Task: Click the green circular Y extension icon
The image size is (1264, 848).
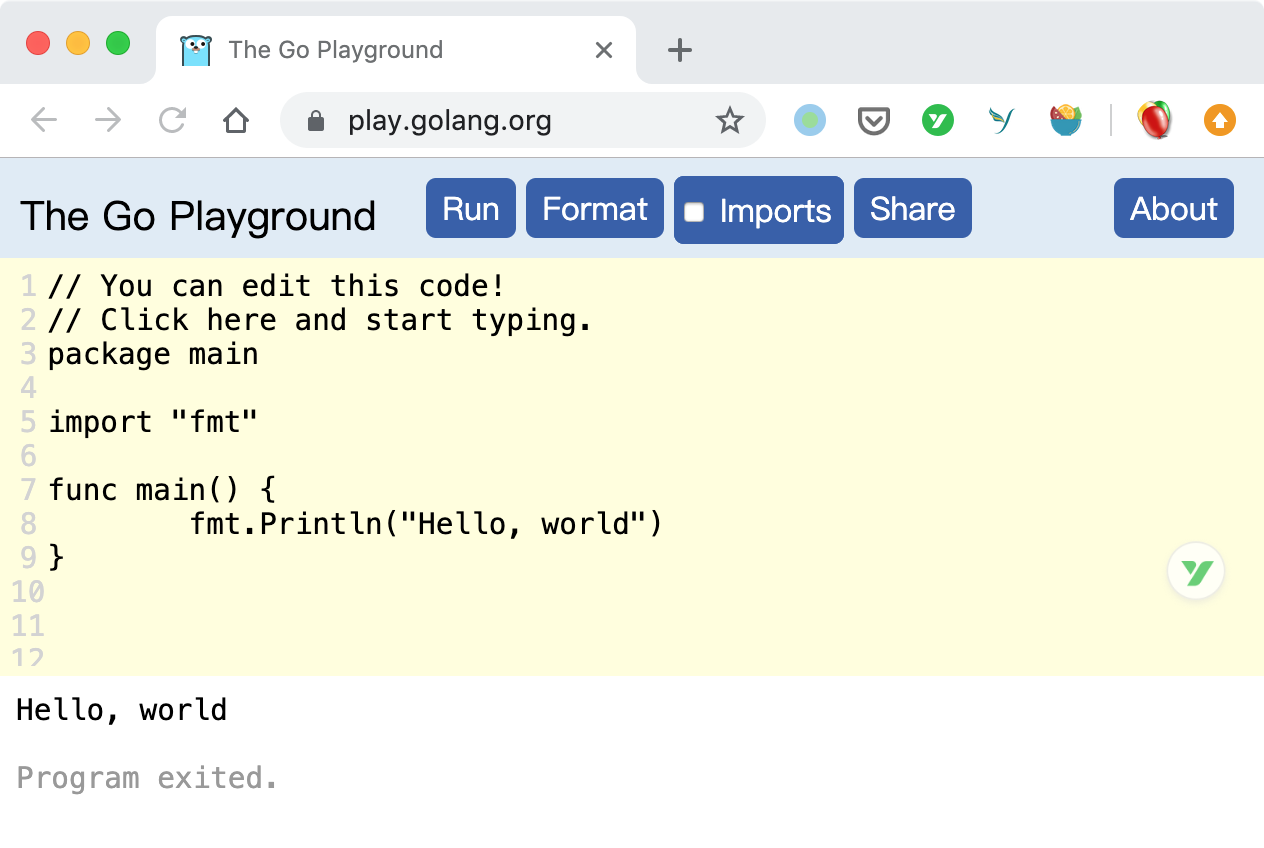Action: (x=937, y=121)
